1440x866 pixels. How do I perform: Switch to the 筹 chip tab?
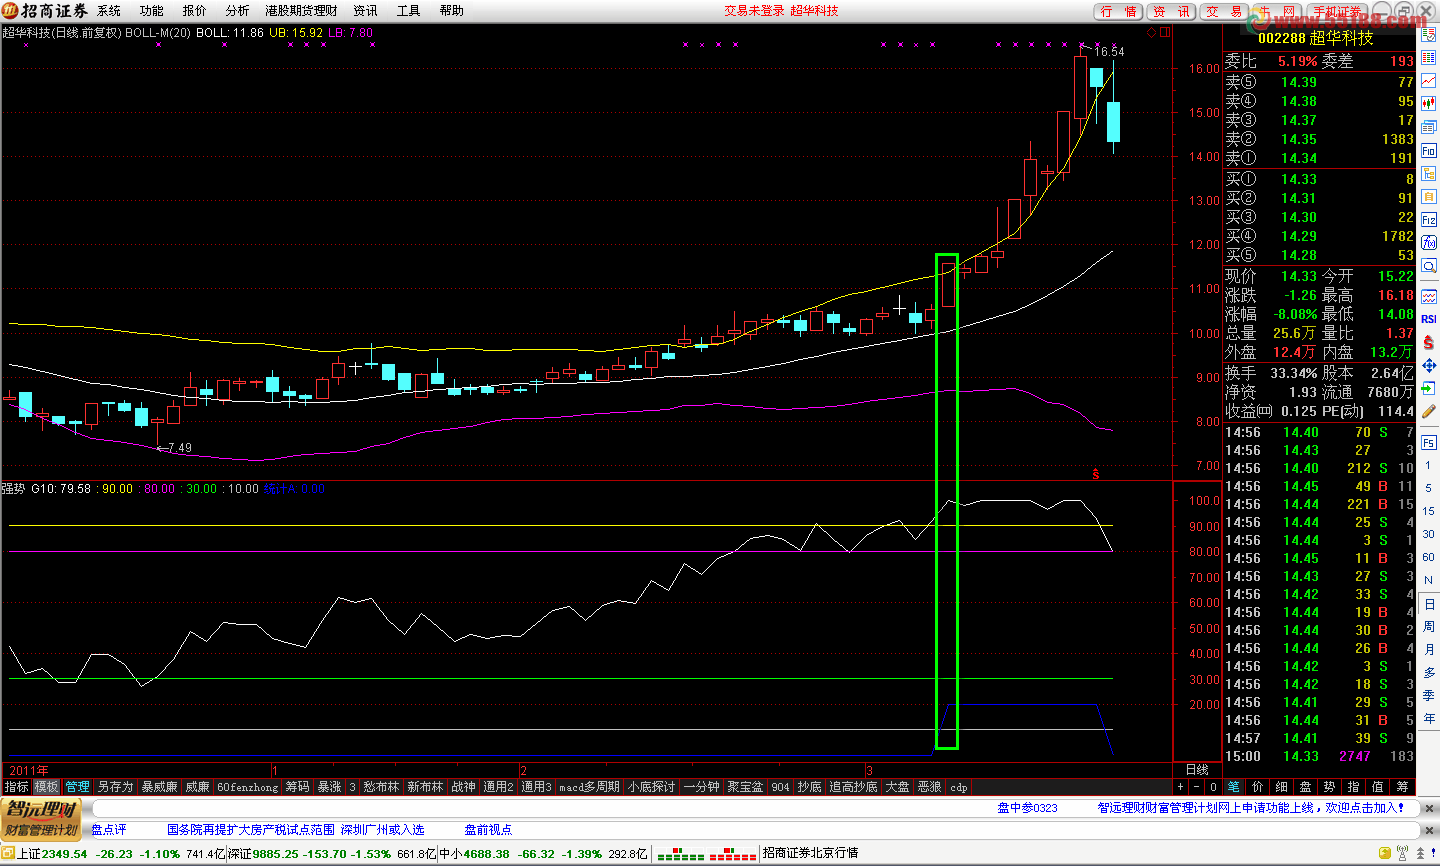click(1403, 787)
